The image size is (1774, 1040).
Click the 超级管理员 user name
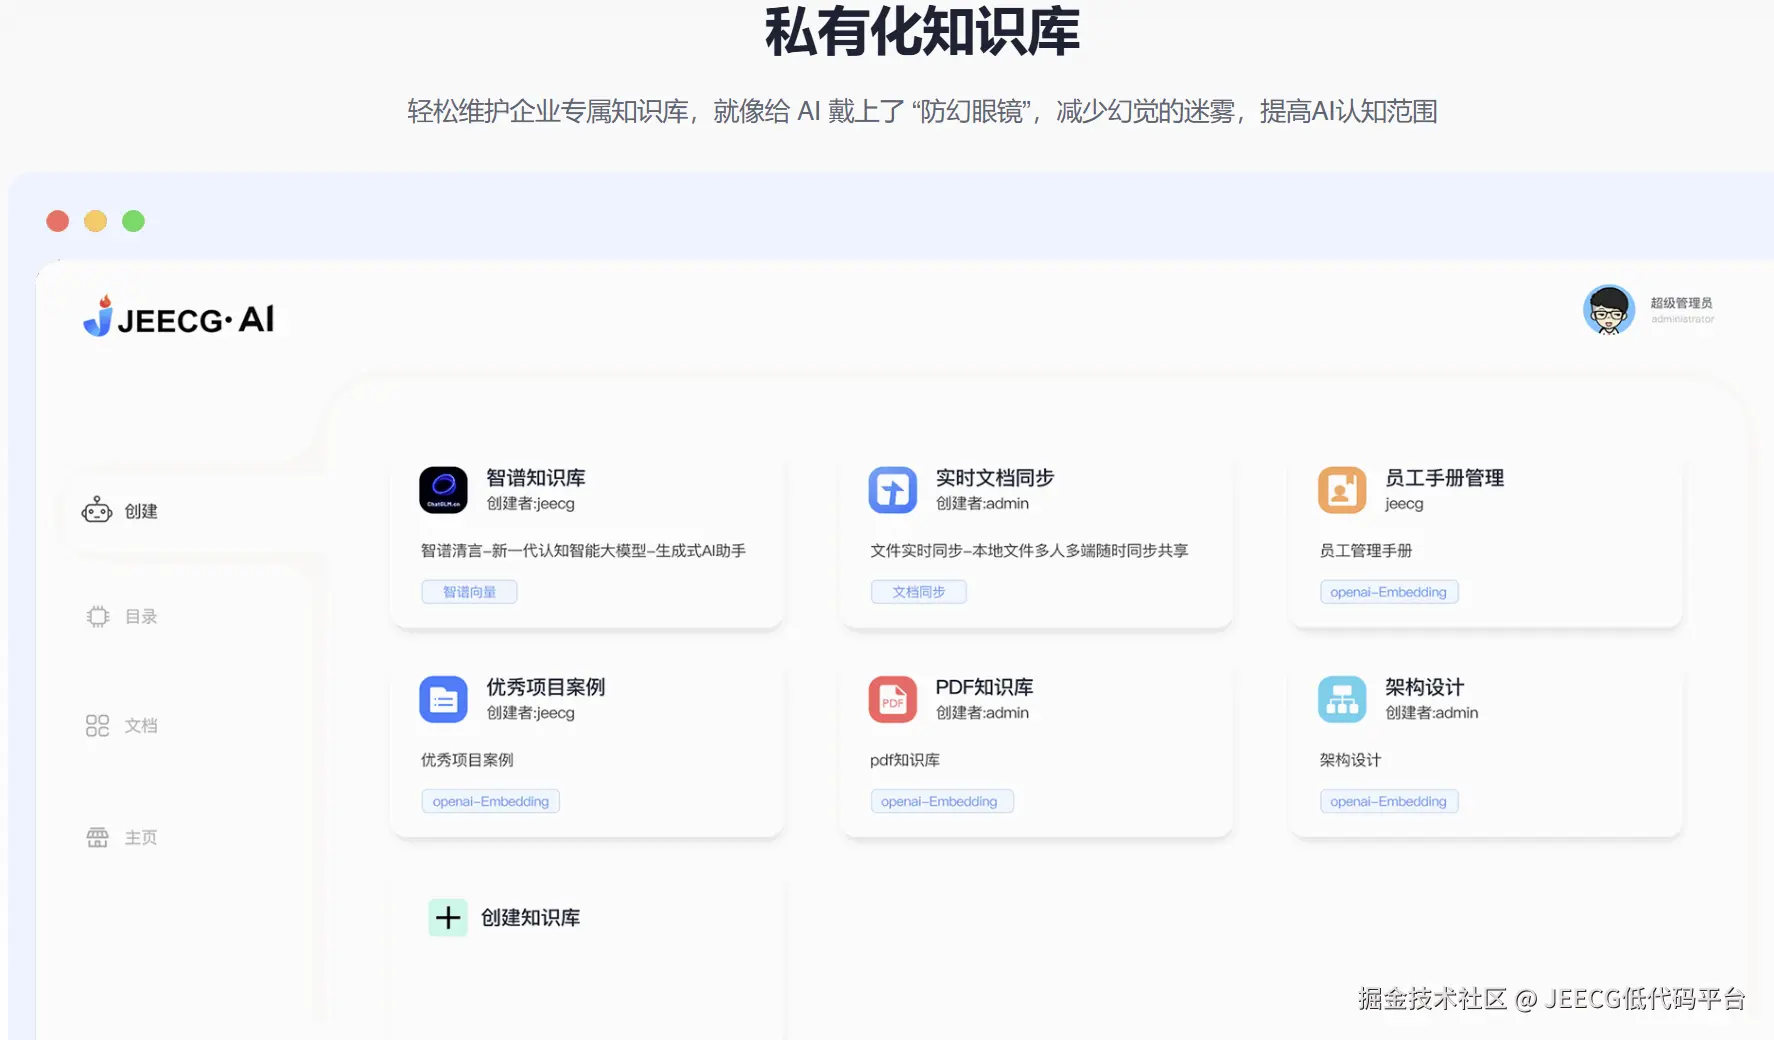(1681, 303)
